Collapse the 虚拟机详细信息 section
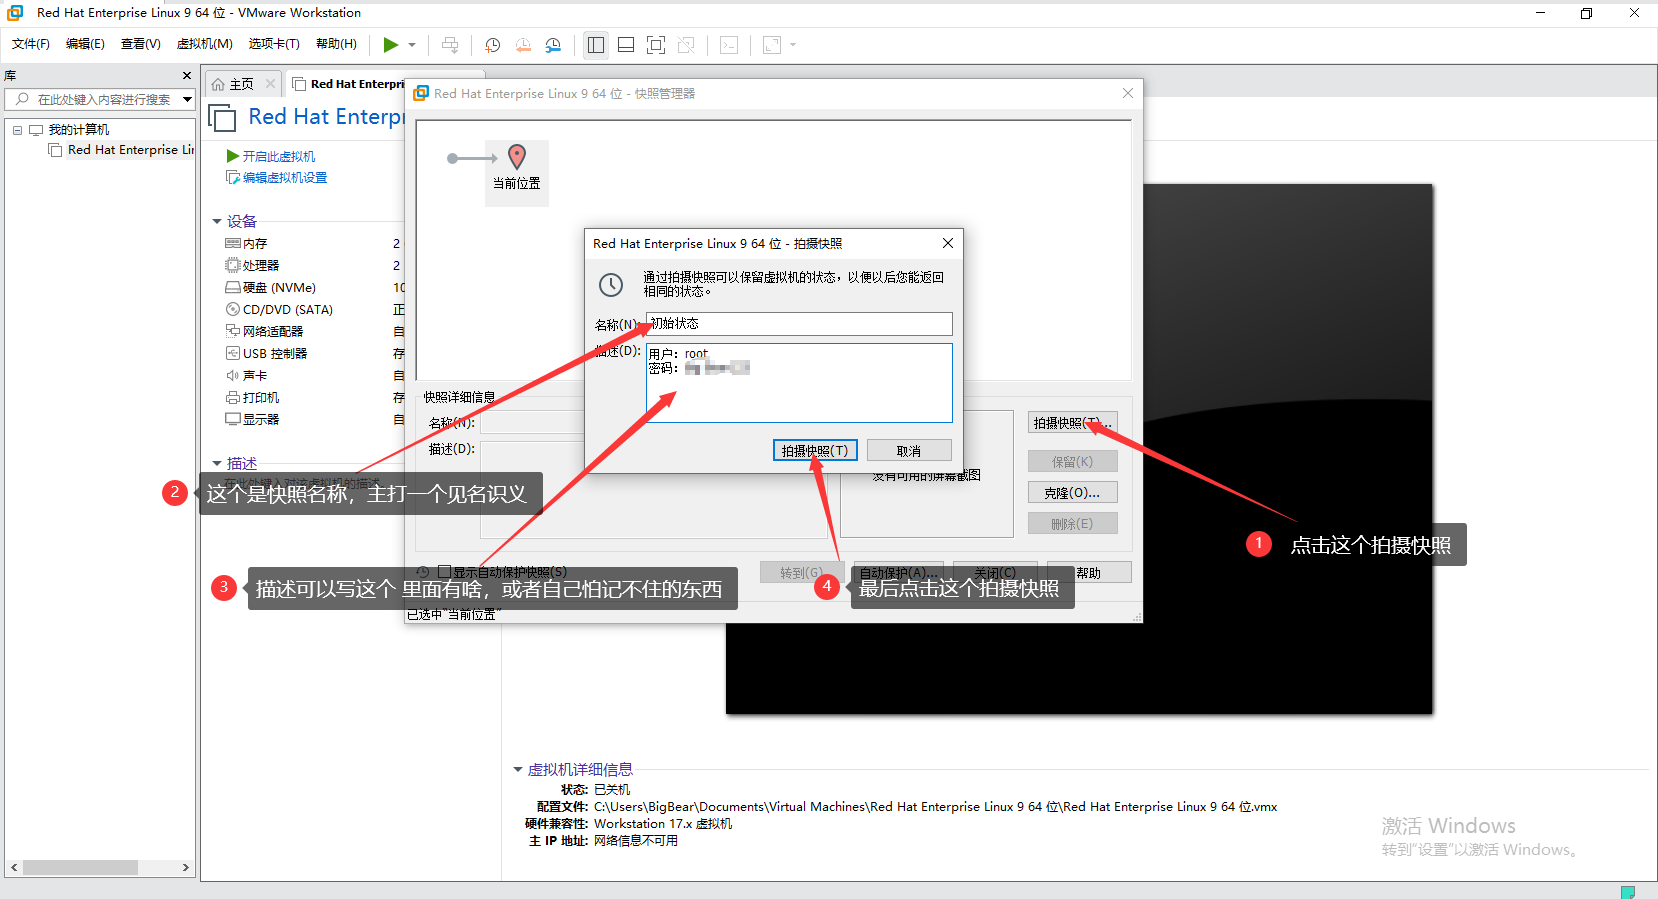 [518, 769]
